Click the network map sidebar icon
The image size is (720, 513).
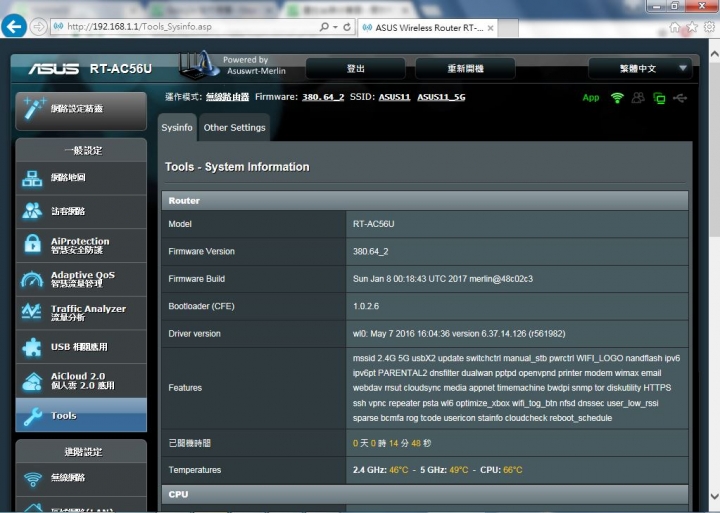point(32,178)
